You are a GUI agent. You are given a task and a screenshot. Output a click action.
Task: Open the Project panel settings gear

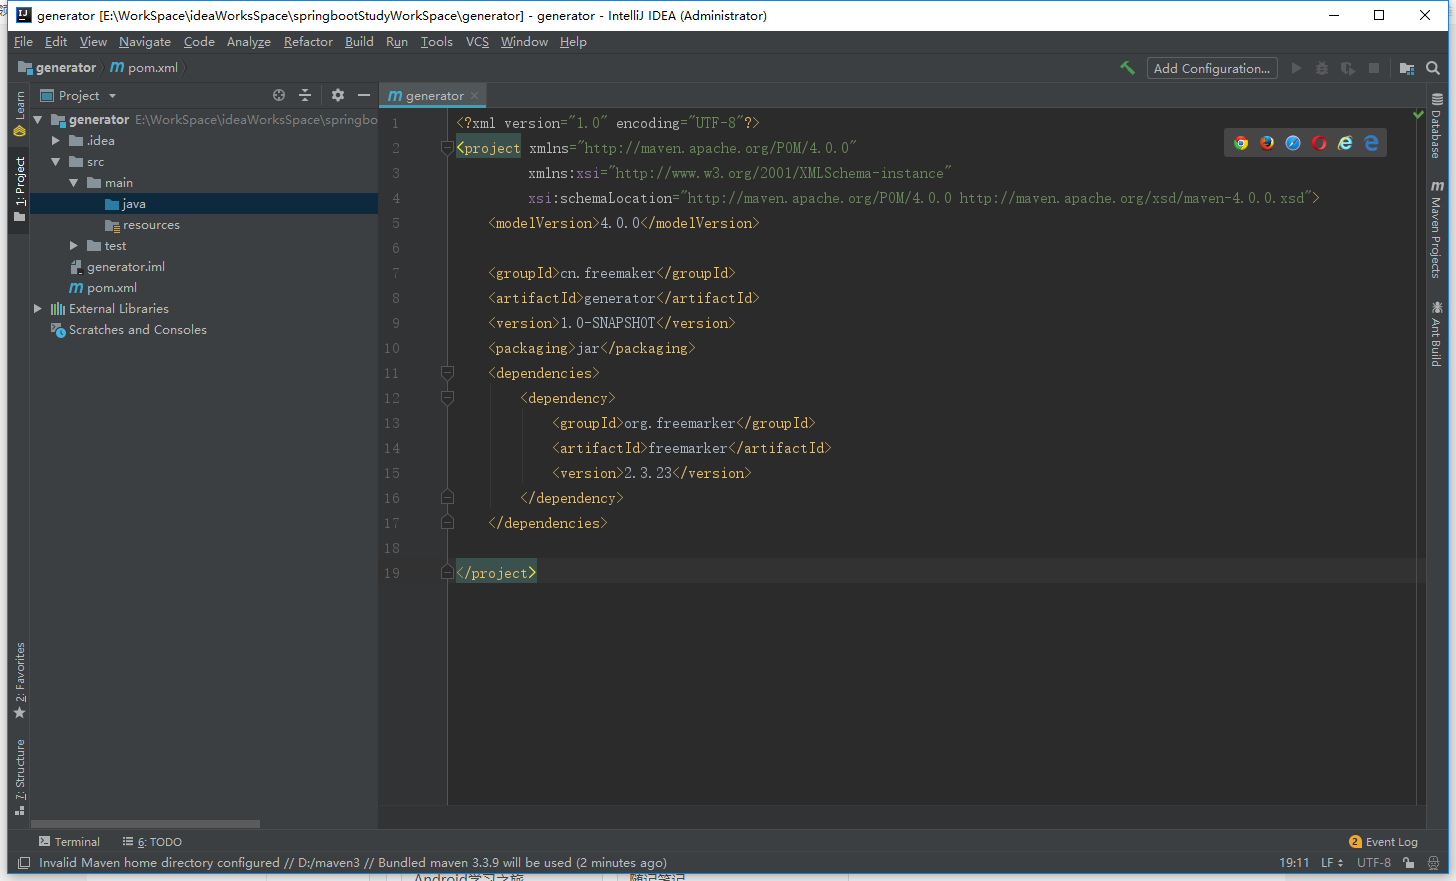click(x=337, y=95)
